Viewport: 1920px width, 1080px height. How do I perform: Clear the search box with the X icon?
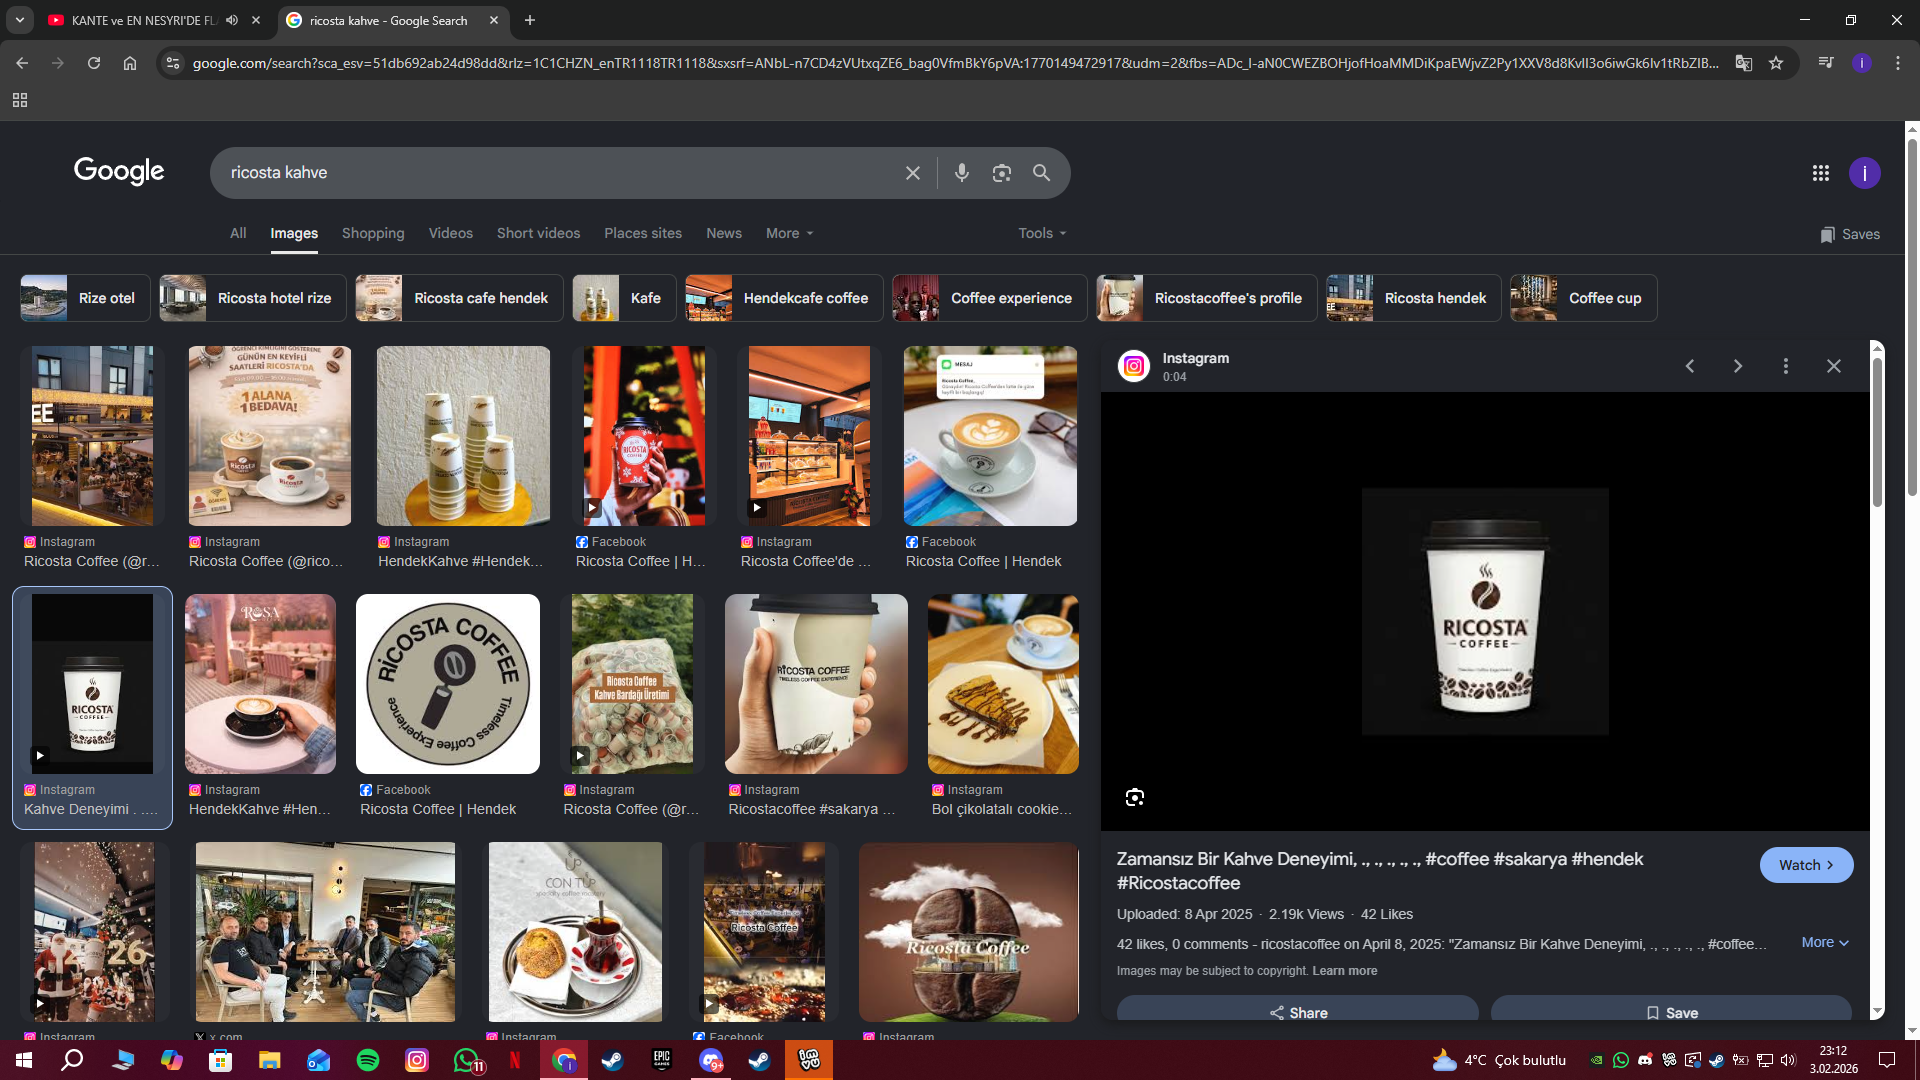coord(912,173)
